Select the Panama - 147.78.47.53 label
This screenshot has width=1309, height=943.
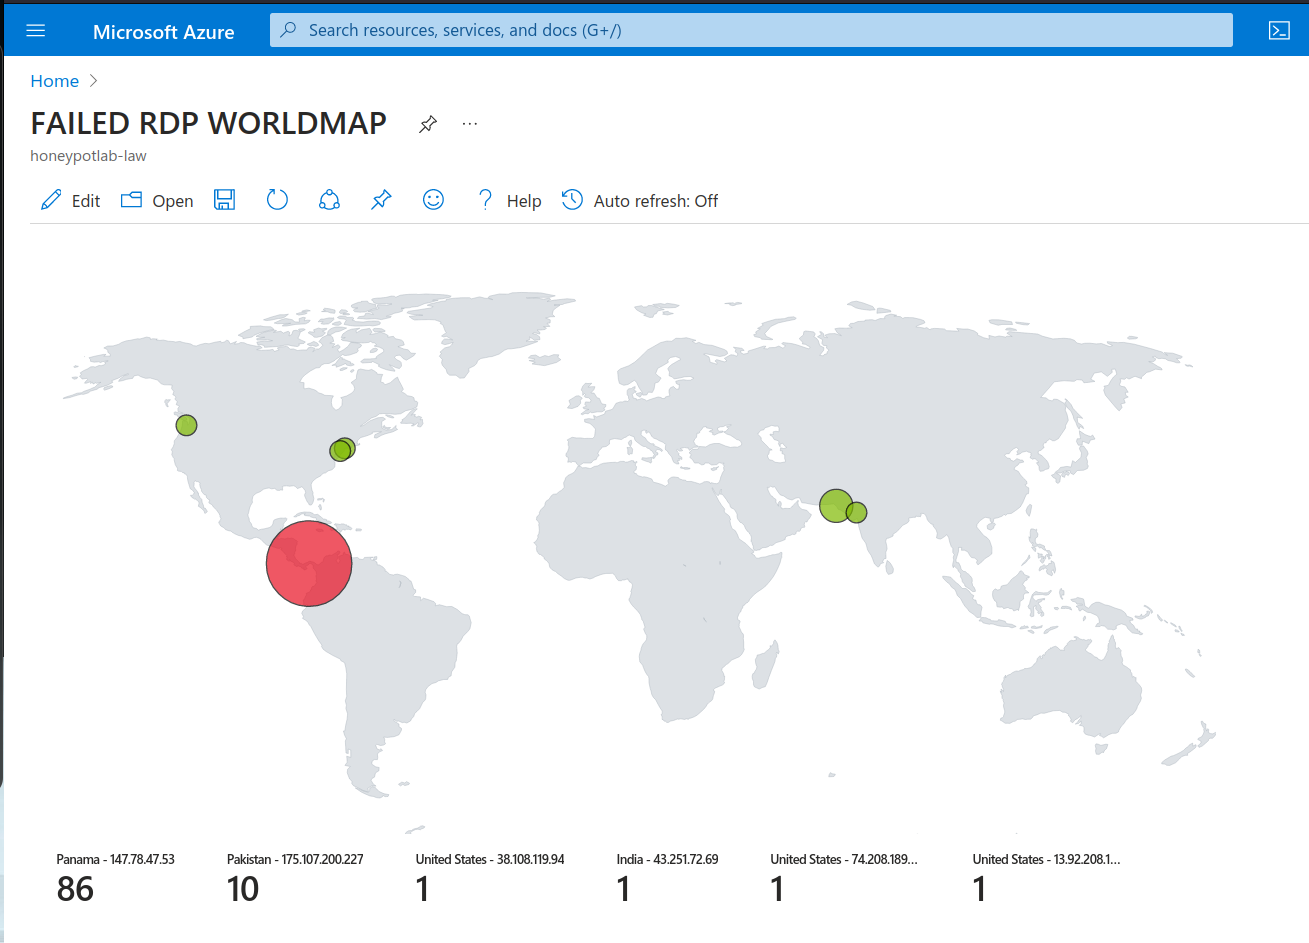(x=115, y=859)
